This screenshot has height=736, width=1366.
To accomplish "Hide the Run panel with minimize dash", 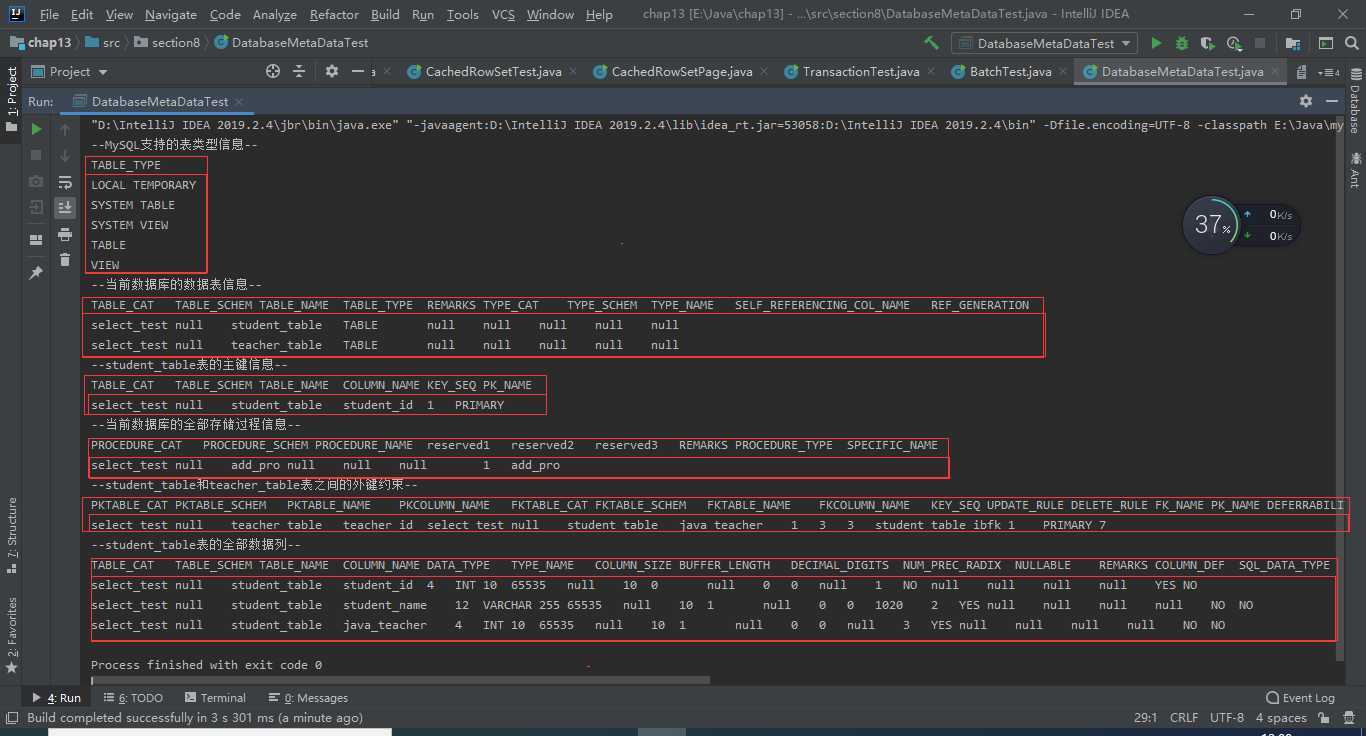I will click(x=1331, y=101).
